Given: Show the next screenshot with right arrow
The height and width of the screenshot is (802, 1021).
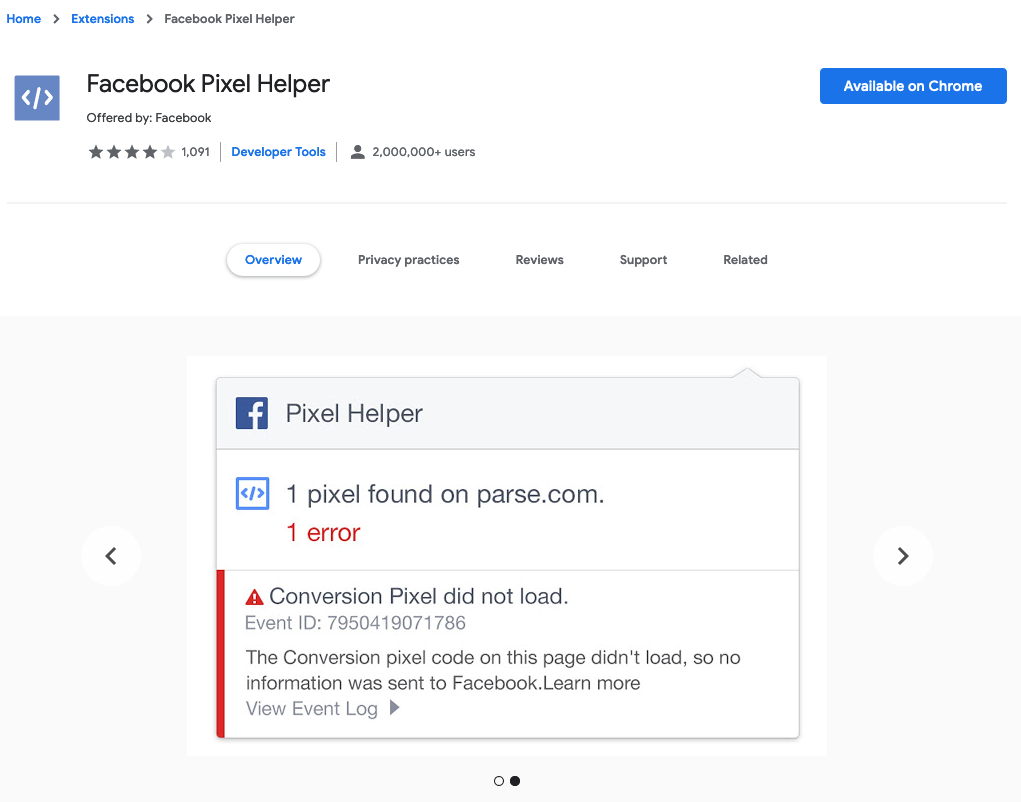Looking at the screenshot, I should tap(902, 556).
